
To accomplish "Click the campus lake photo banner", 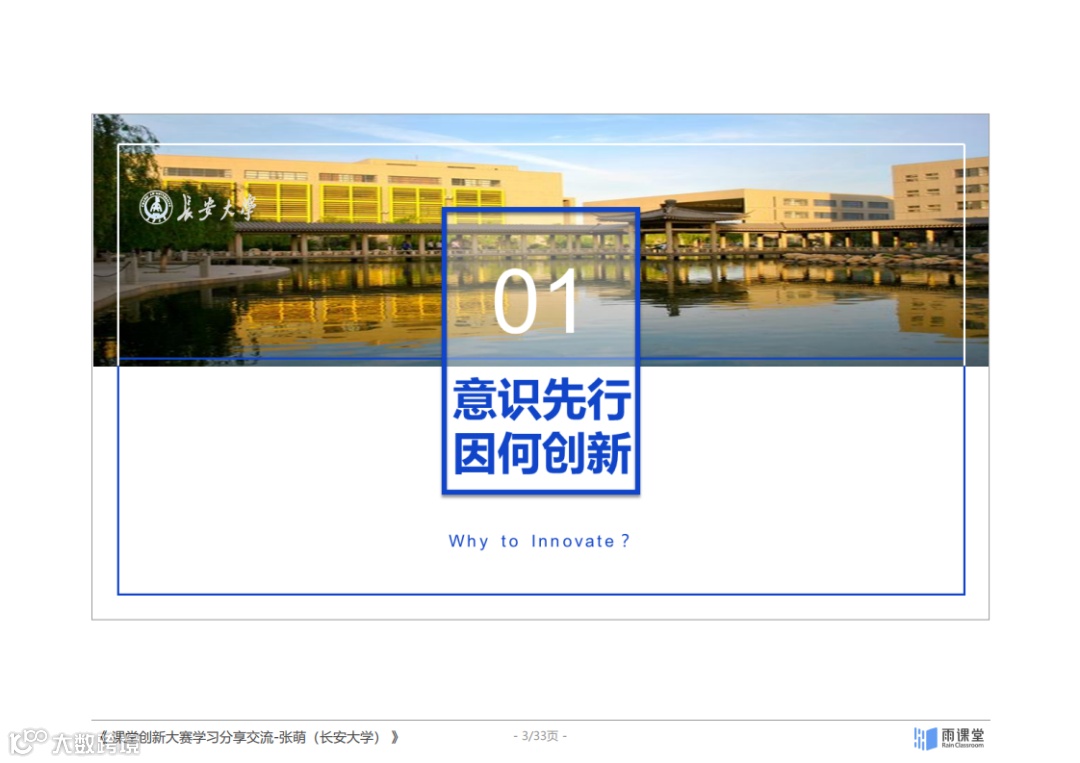I will pyautogui.click(x=541, y=240).
